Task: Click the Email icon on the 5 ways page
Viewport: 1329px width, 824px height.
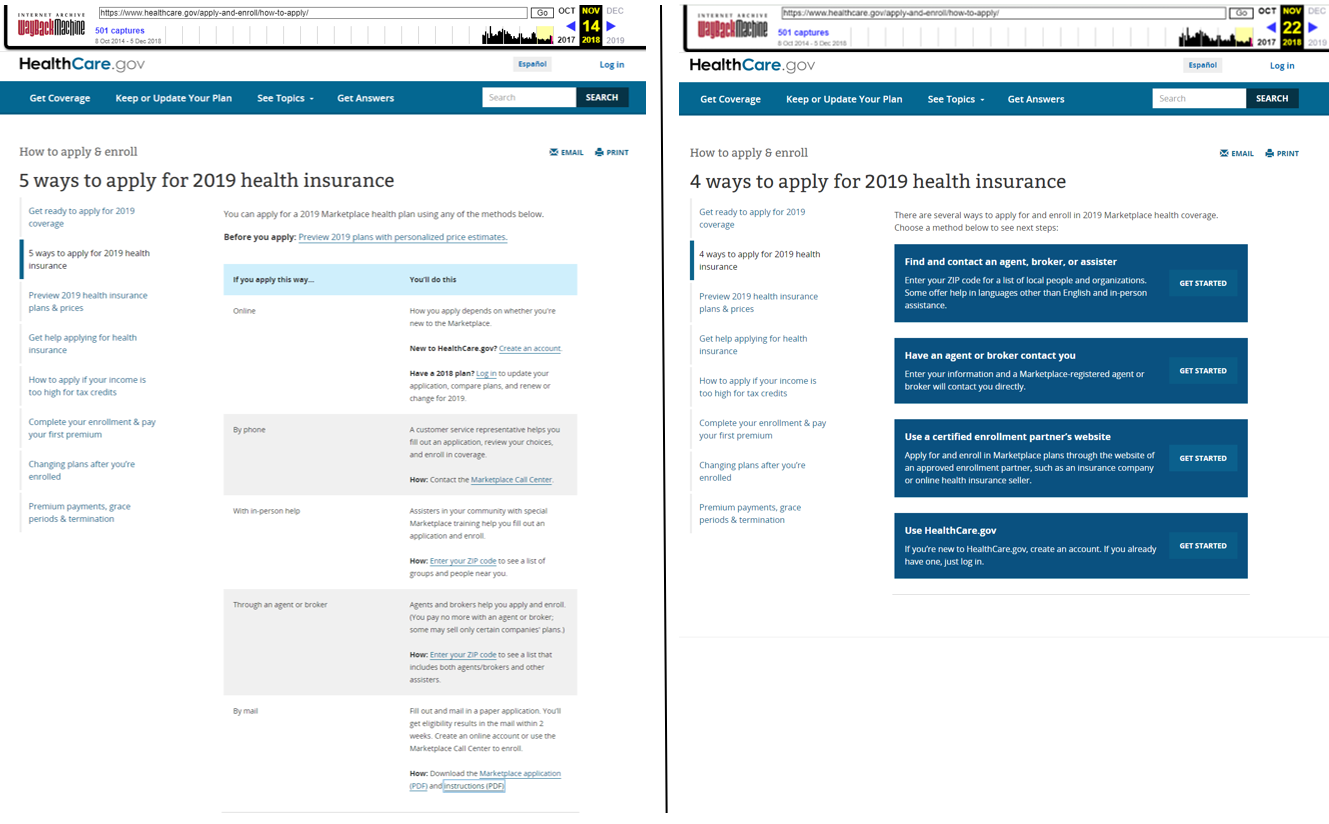Action: pyautogui.click(x=554, y=153)
